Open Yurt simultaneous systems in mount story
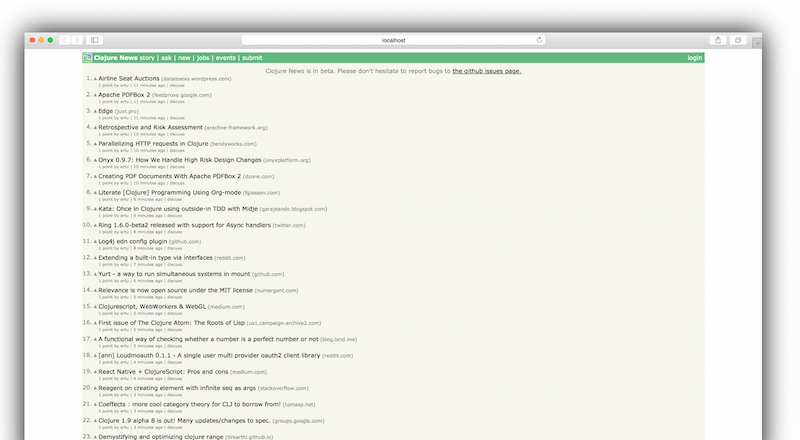The image size is (800, 440). [174, 274]
